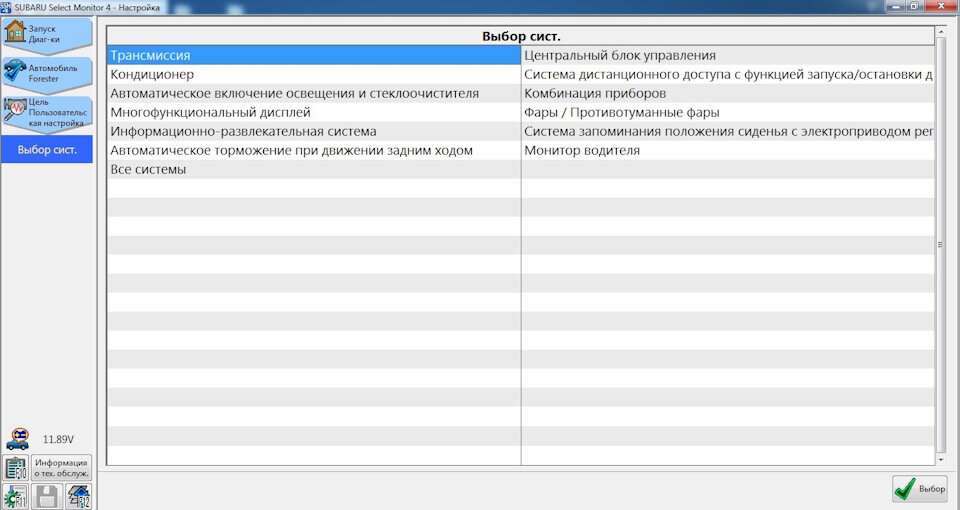Viewport: 960px width, 510px height.
Task: Click the F12 layers upload icon
Action: coord(78,497)
